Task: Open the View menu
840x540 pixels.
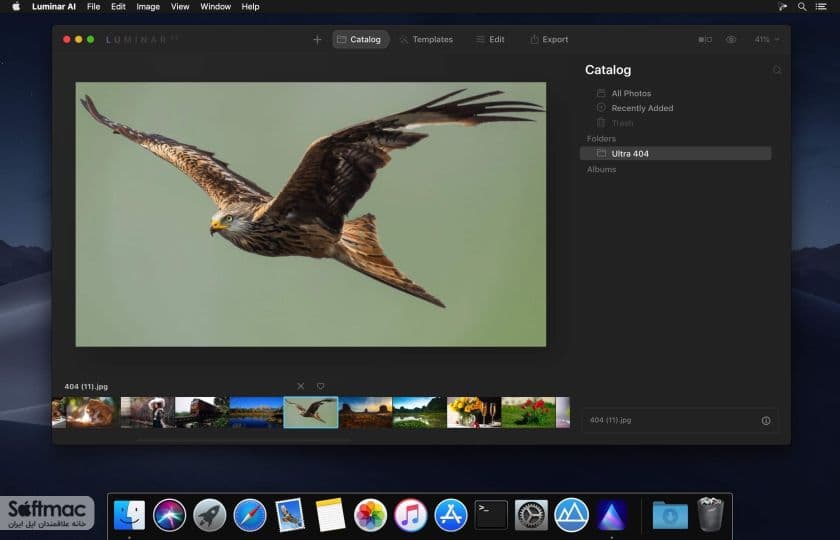Action: click(x=180, y=6)
